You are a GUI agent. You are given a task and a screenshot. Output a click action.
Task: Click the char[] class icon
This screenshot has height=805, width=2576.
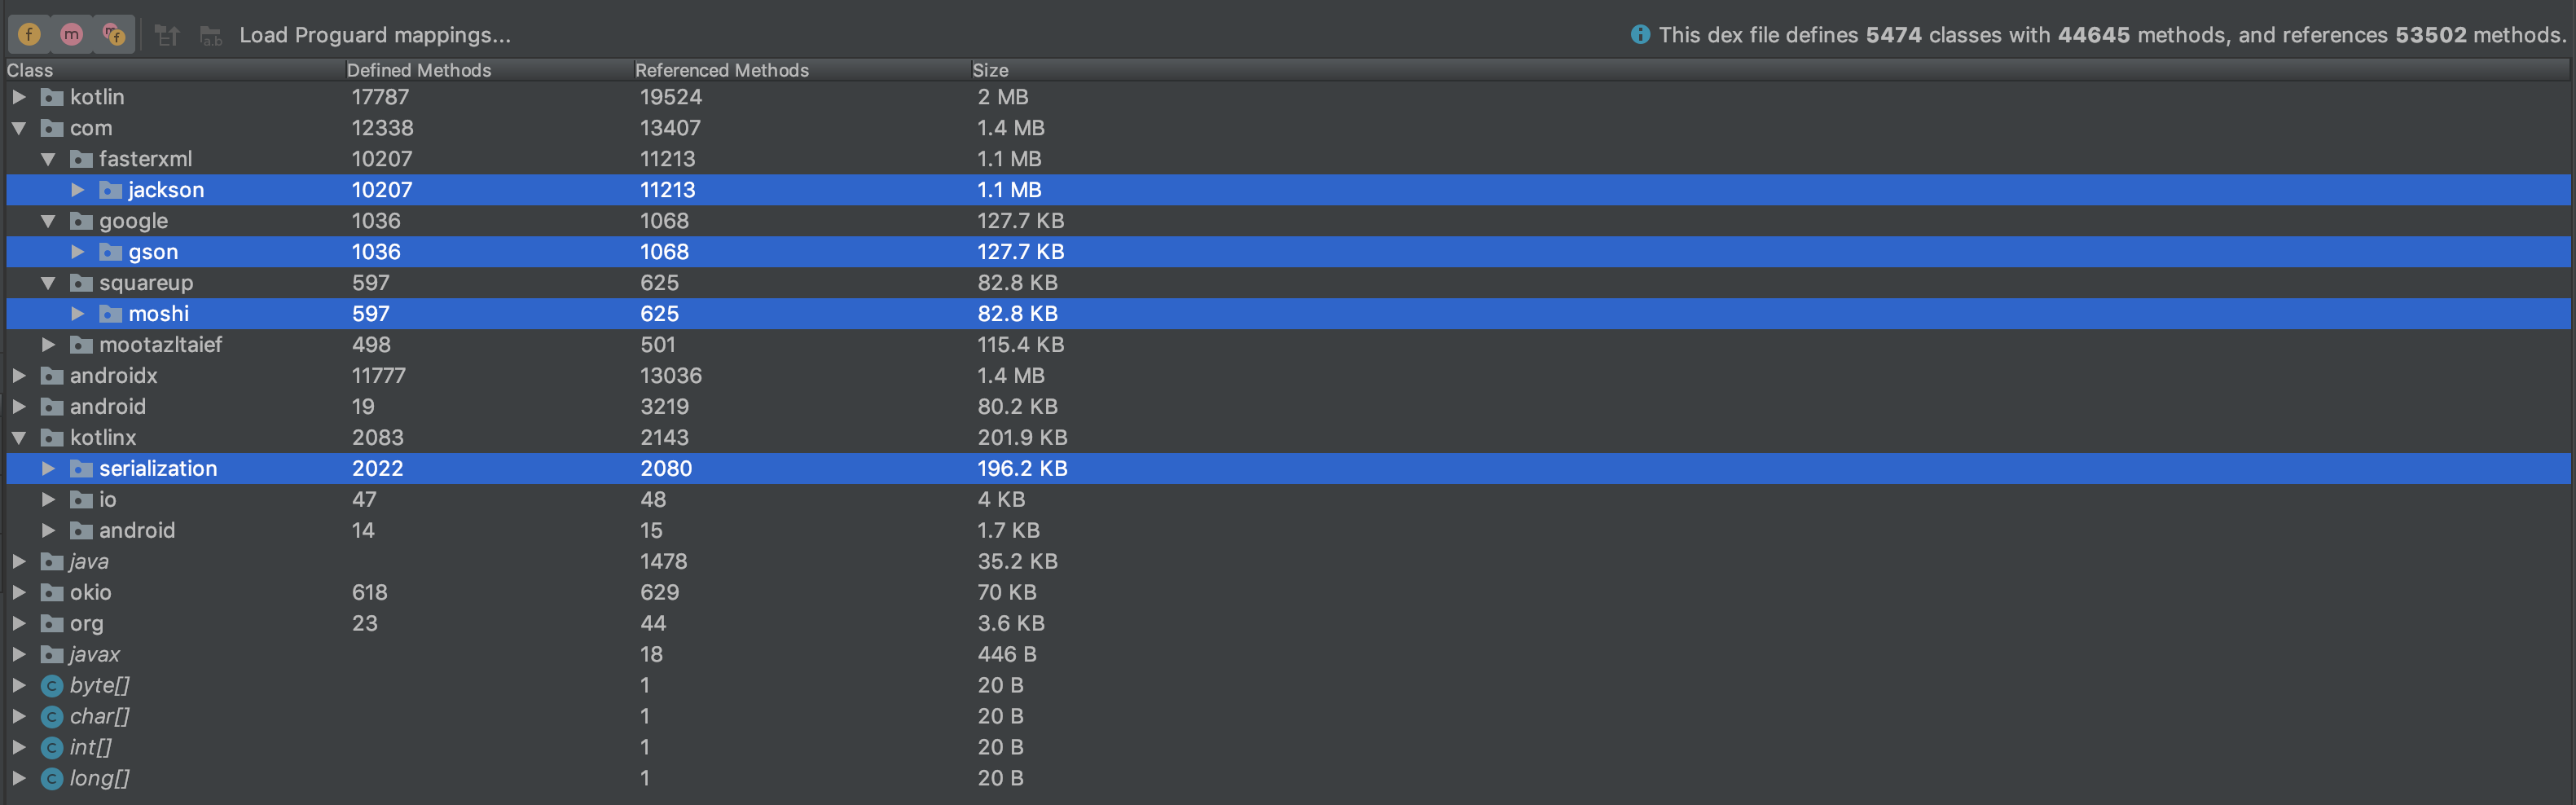52,717
